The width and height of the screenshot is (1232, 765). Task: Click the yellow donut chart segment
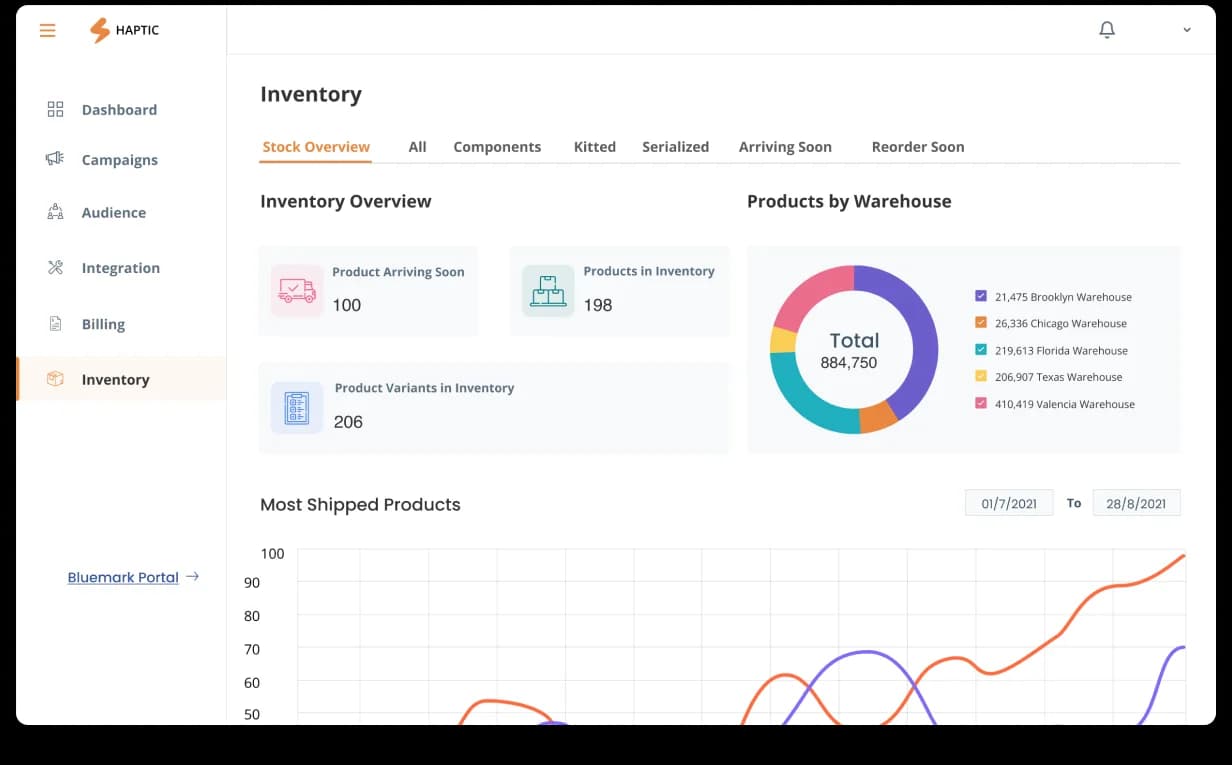tap(783, 340)
